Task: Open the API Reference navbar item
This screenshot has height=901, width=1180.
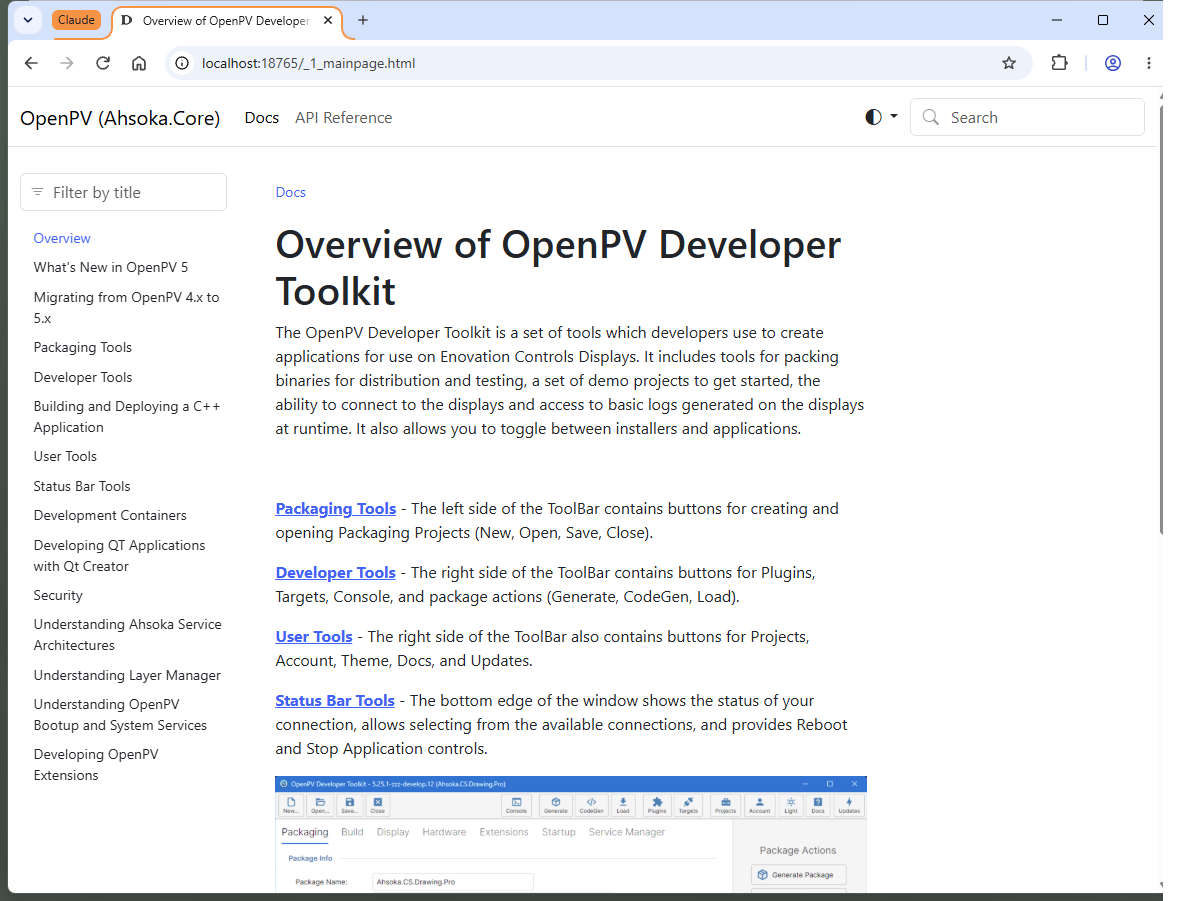Action: click(344, 118)
